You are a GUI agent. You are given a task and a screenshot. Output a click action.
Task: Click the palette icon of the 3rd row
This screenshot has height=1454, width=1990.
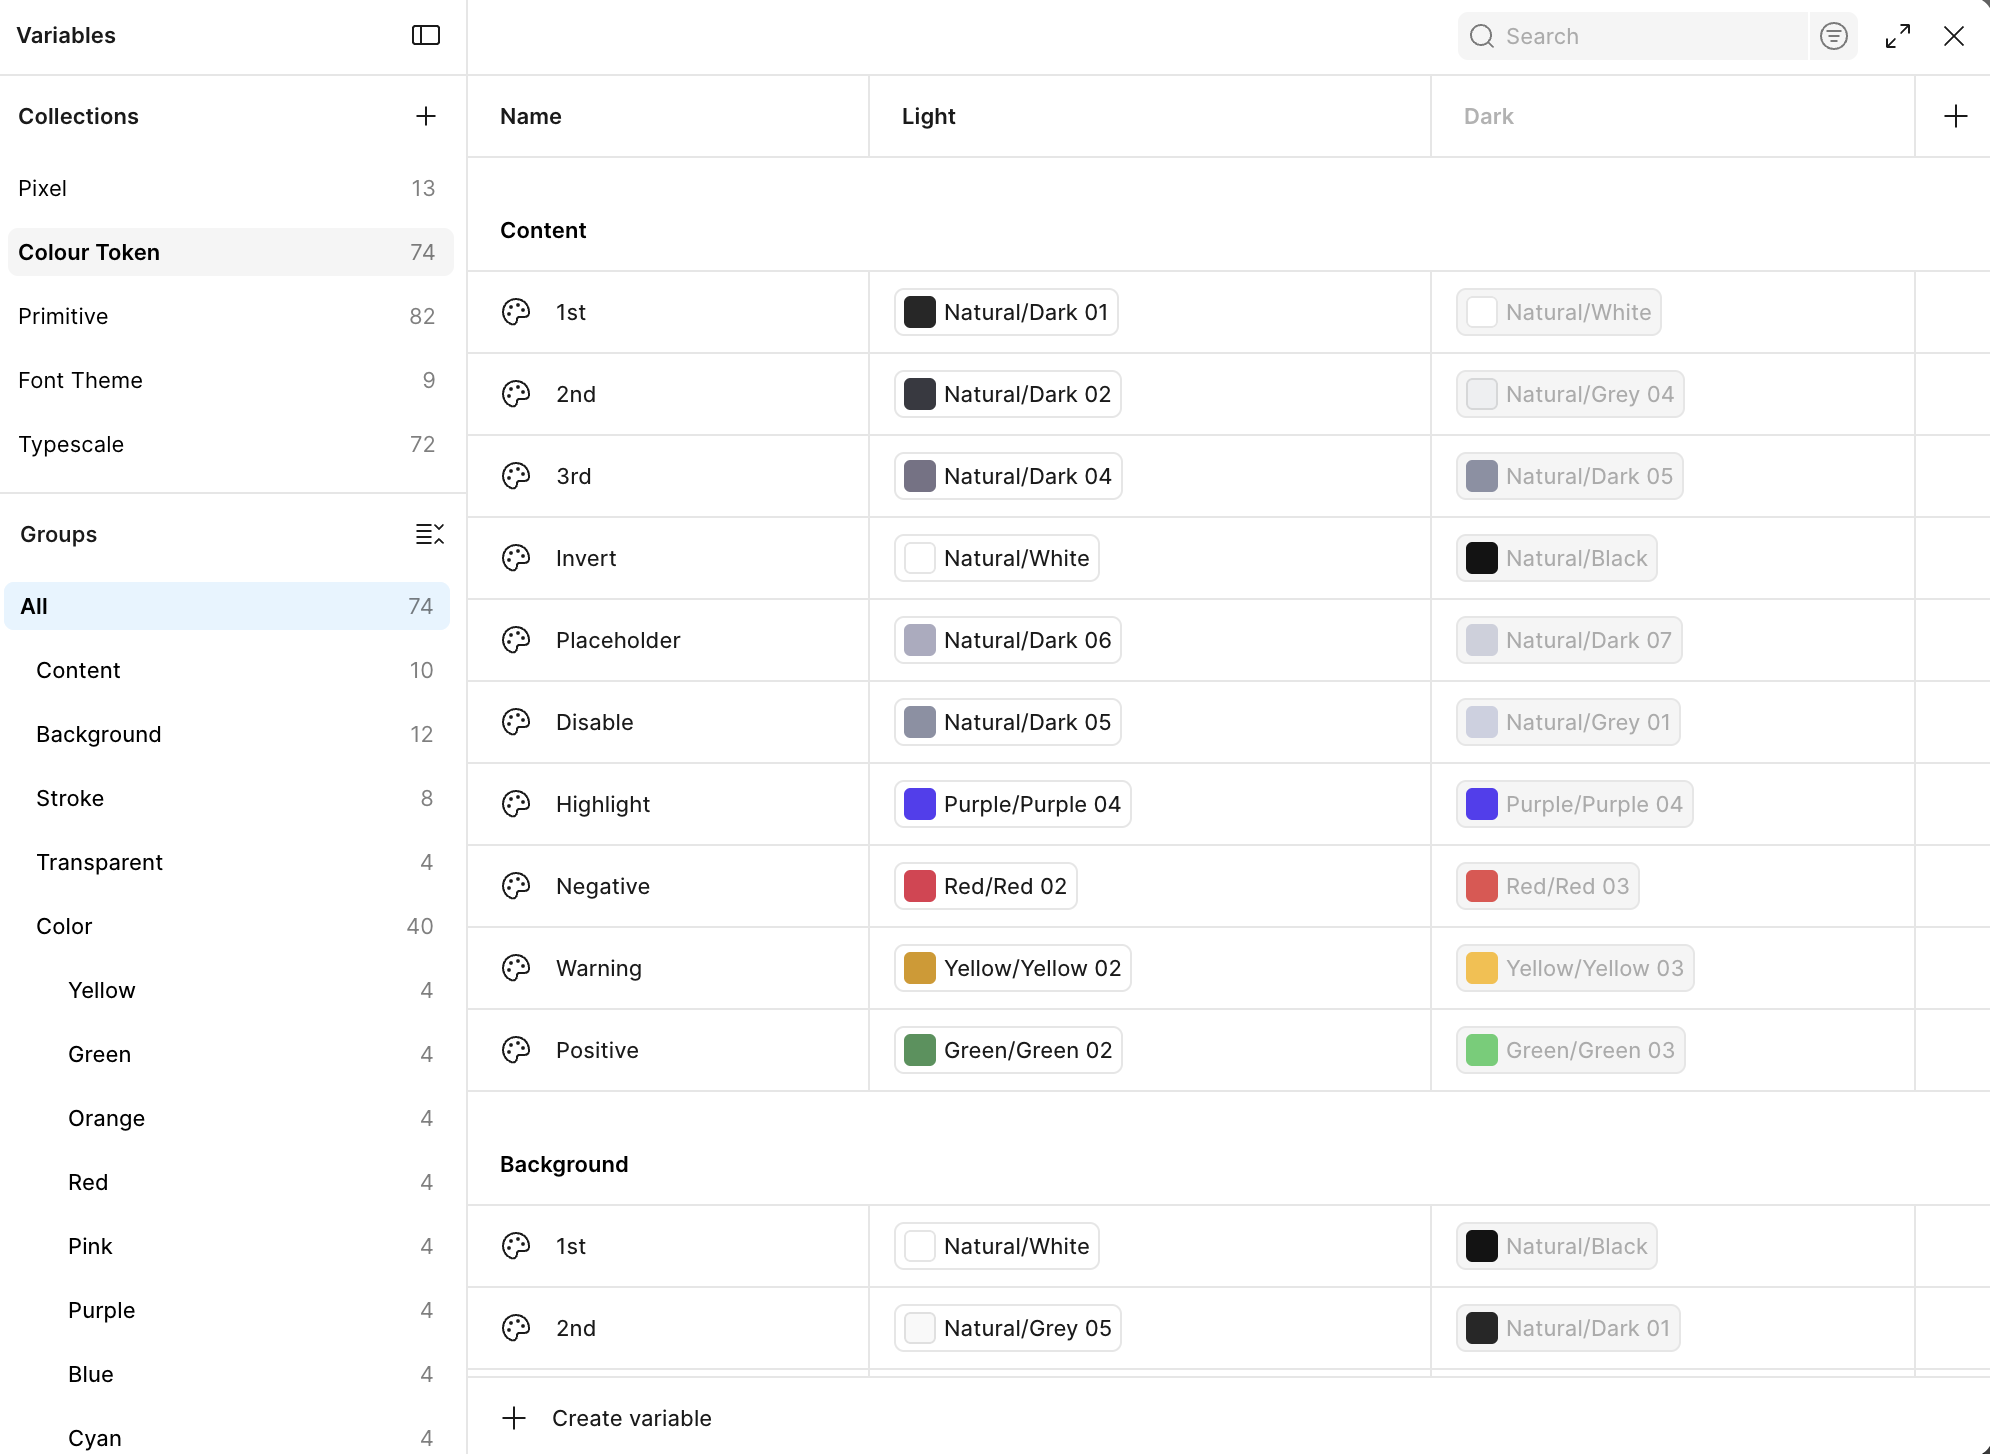click(516, 476)
